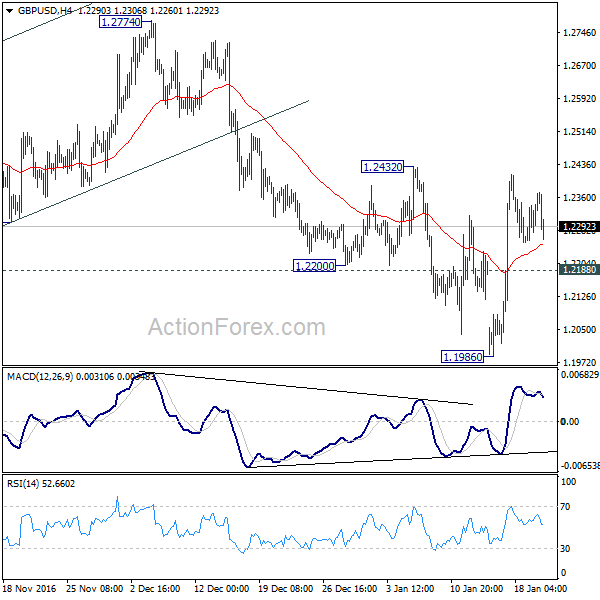Click the 1.21260 price axis value

tap(579, 297)
